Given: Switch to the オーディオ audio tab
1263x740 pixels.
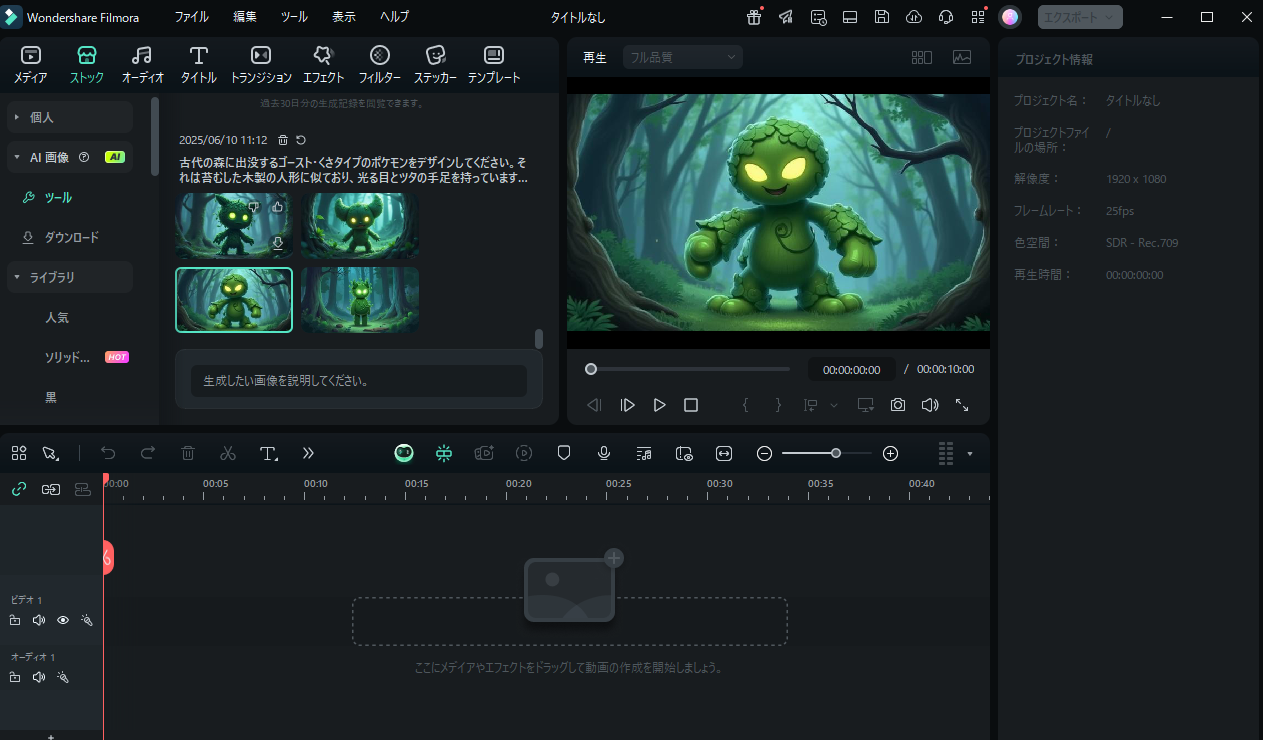Looking at the screenshot, I should pos(142,65).
